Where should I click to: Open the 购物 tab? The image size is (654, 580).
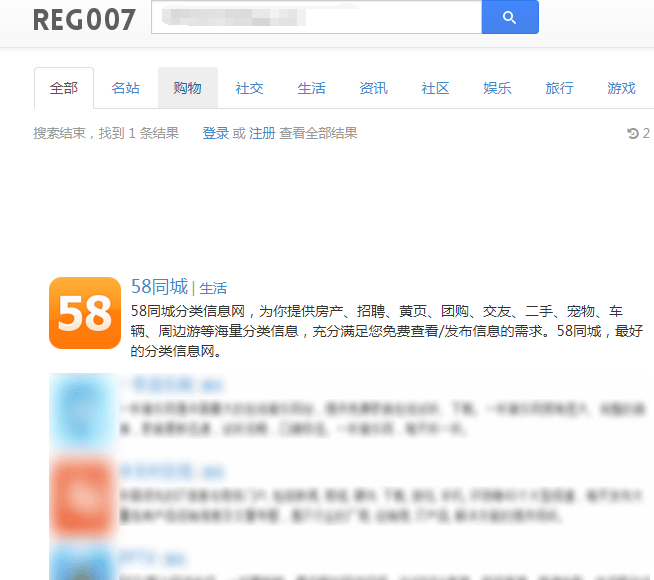tap(188, 88)
